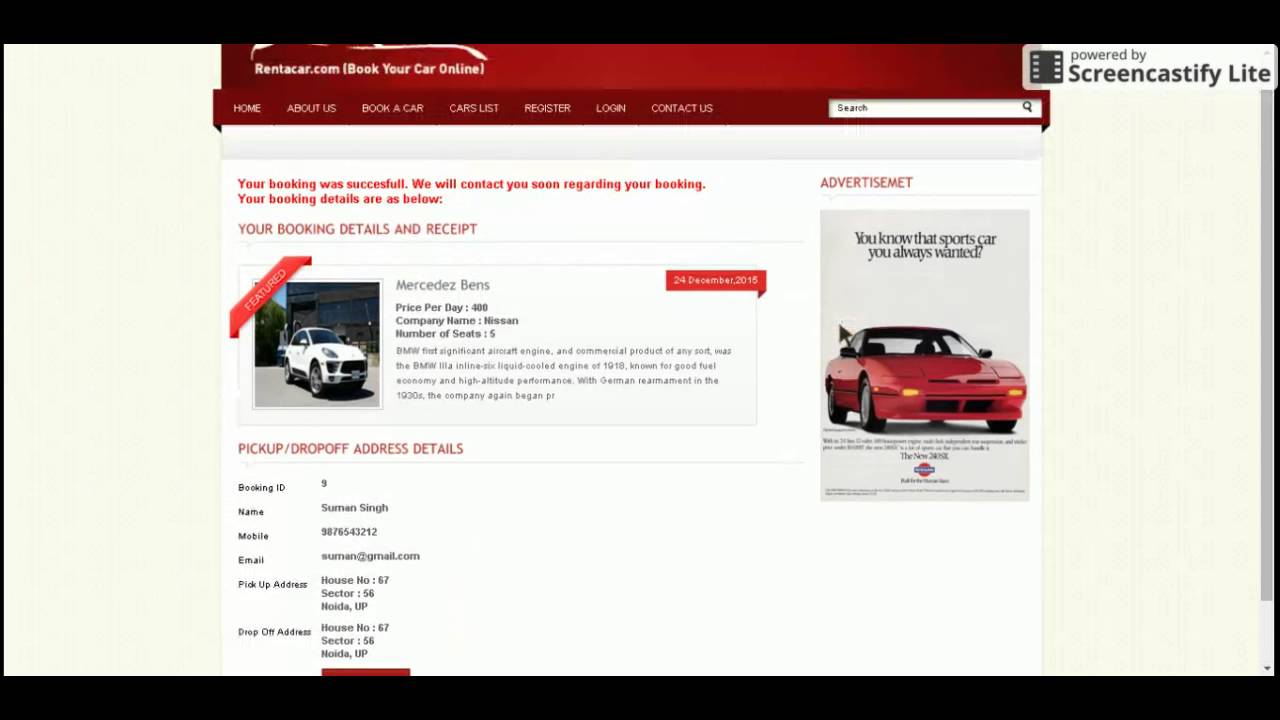Image resolution: width=1280 pixels, height=720 pixels.
Task: Click the Price Per Day : 400 text
Action: (x=441, y=308)
